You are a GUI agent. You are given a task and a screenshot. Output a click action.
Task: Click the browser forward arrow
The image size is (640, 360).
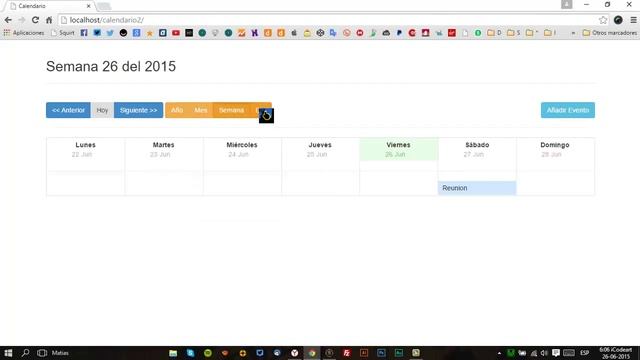pyautogui.click(x=22, y=20)
